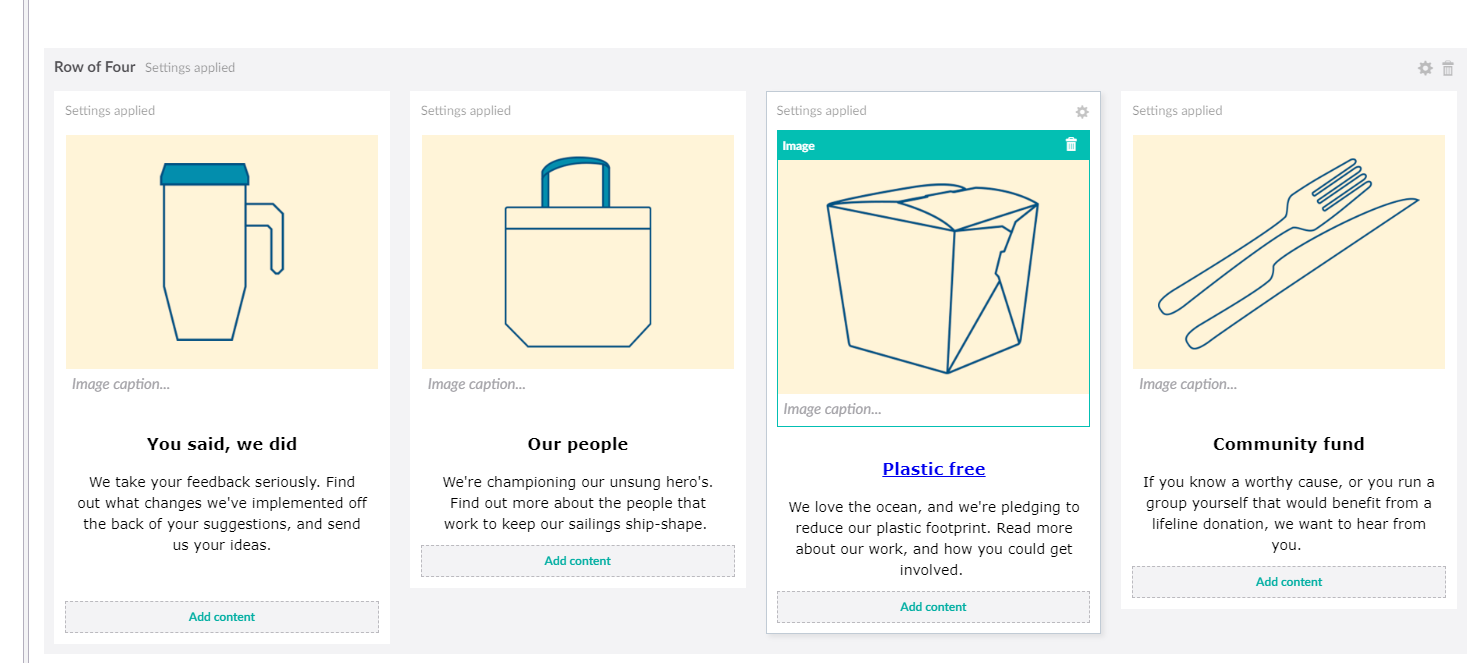This screenshot has height=663, width=1474.
Task: Delete the selected Image block trash icon
Action: (1071, 145)
